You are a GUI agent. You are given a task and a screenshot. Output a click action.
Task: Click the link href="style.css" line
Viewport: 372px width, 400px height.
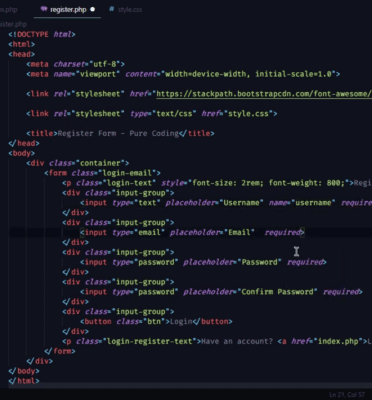tap(152, 114)
